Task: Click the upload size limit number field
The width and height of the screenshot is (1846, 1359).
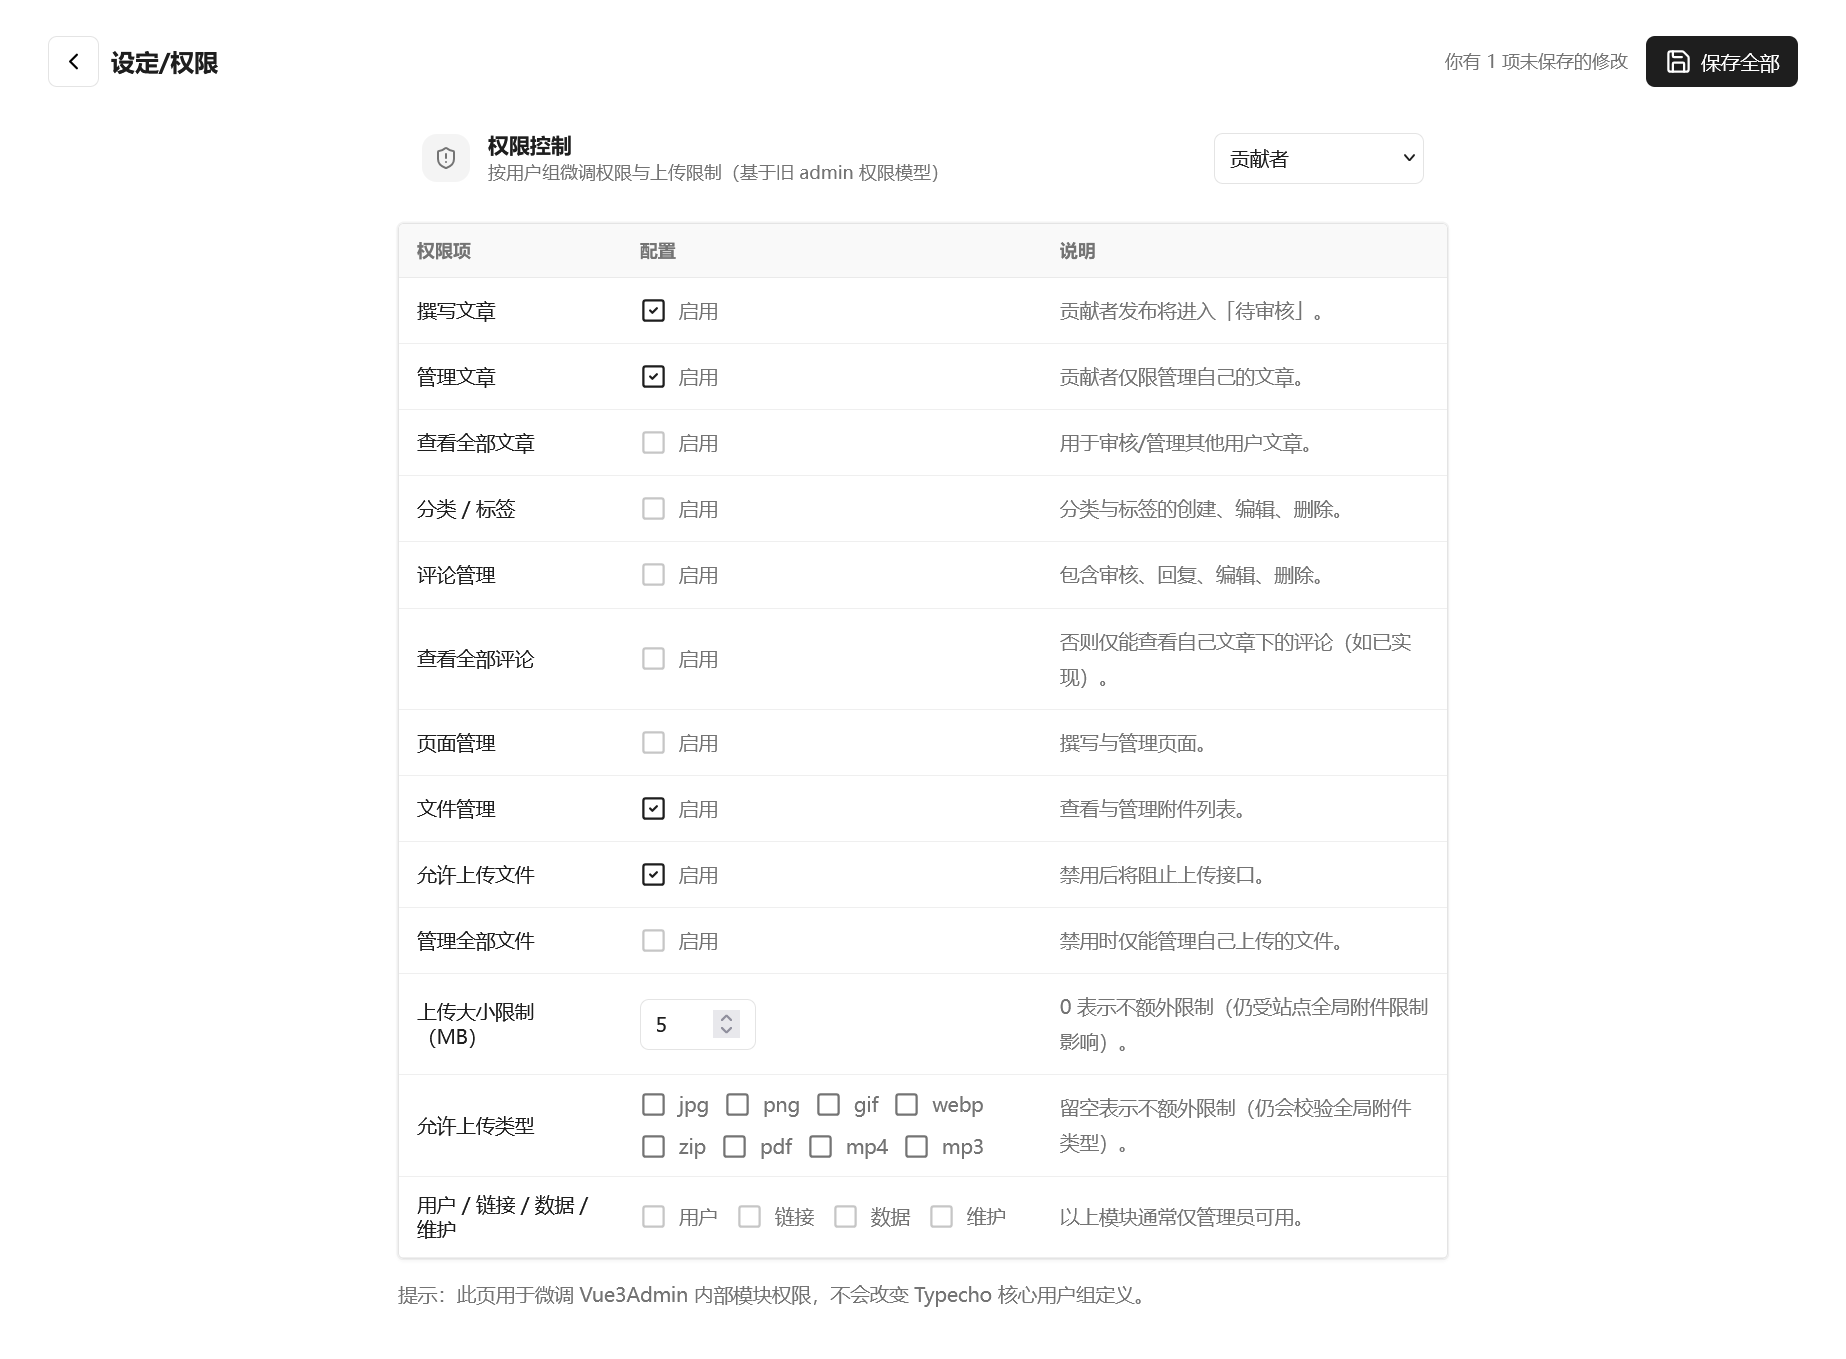Action: 678,1025
